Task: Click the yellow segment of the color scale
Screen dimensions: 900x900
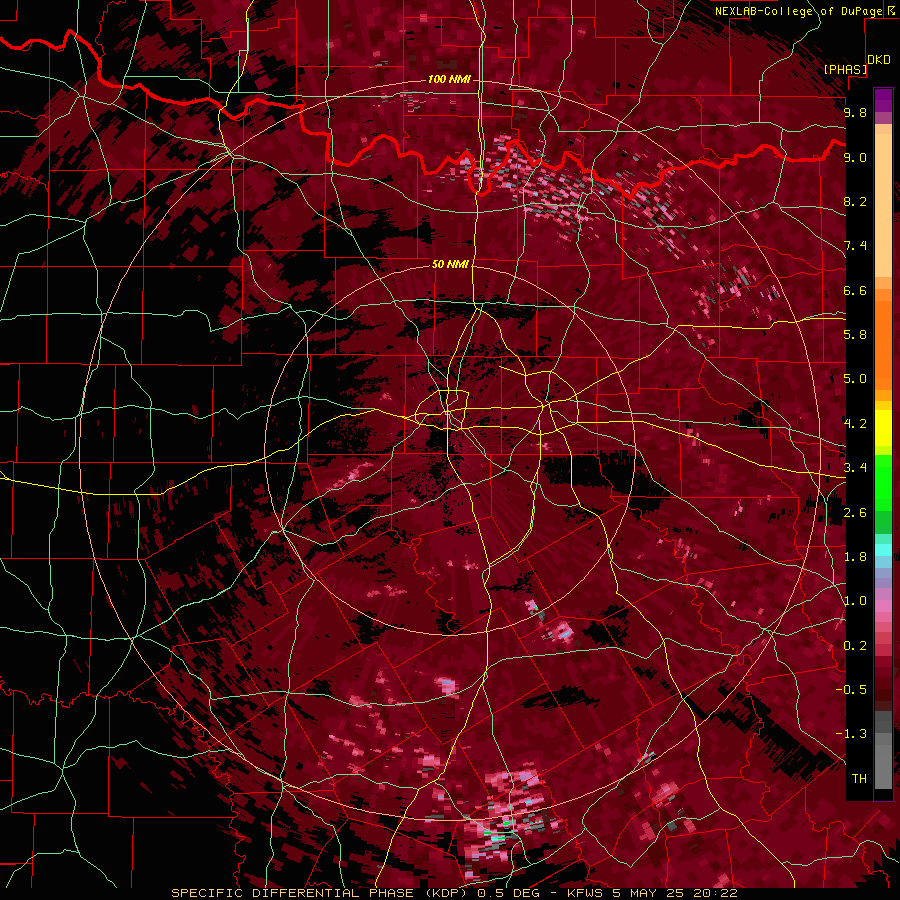Action: tap(883, 428)
